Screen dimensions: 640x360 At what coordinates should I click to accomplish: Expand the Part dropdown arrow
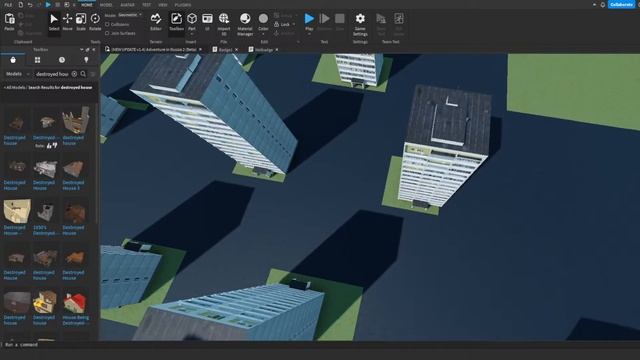pos(192,34)
